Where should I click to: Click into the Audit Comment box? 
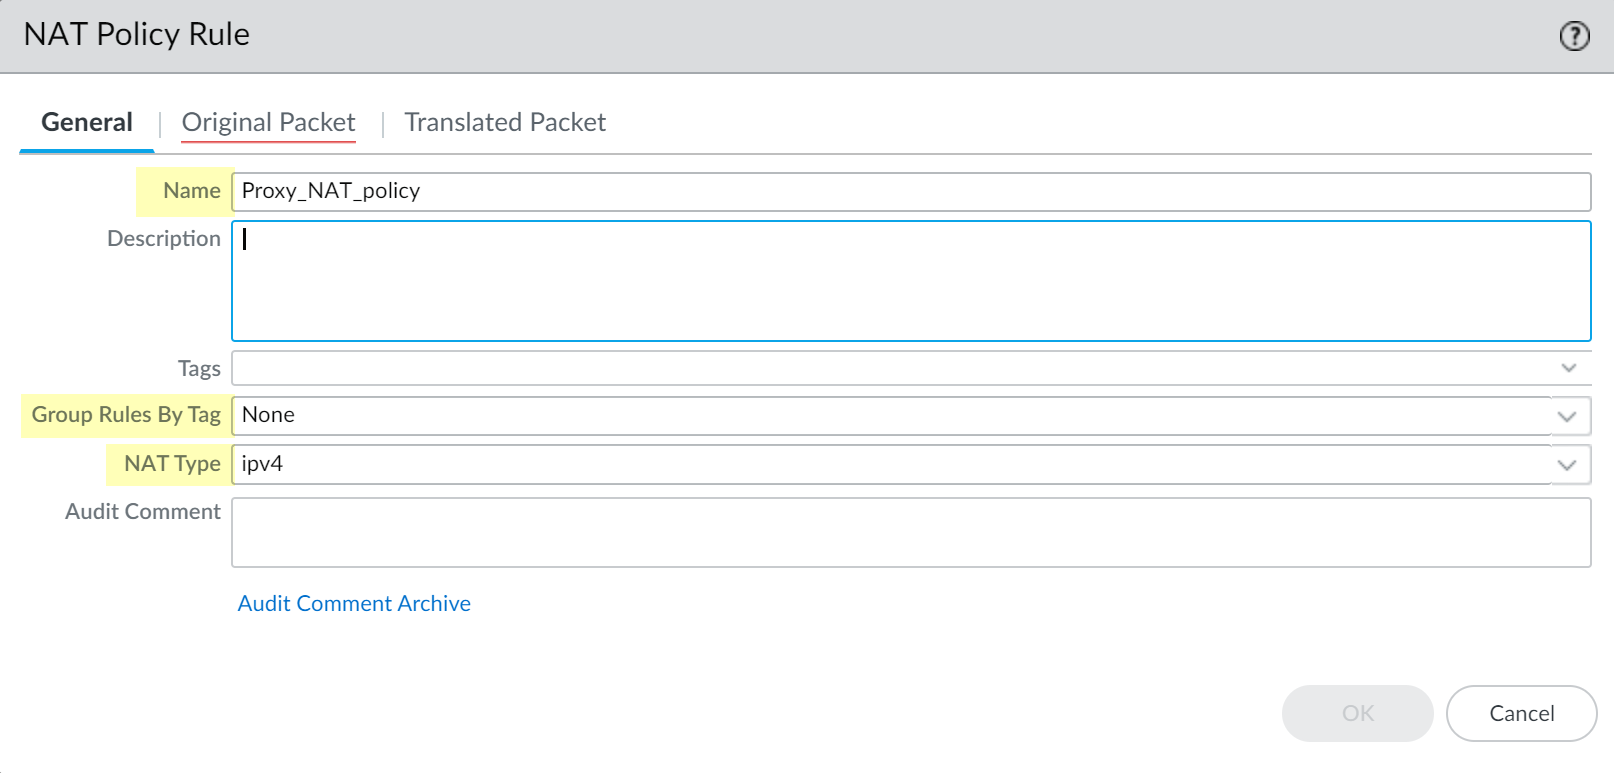tap(910, 532)
